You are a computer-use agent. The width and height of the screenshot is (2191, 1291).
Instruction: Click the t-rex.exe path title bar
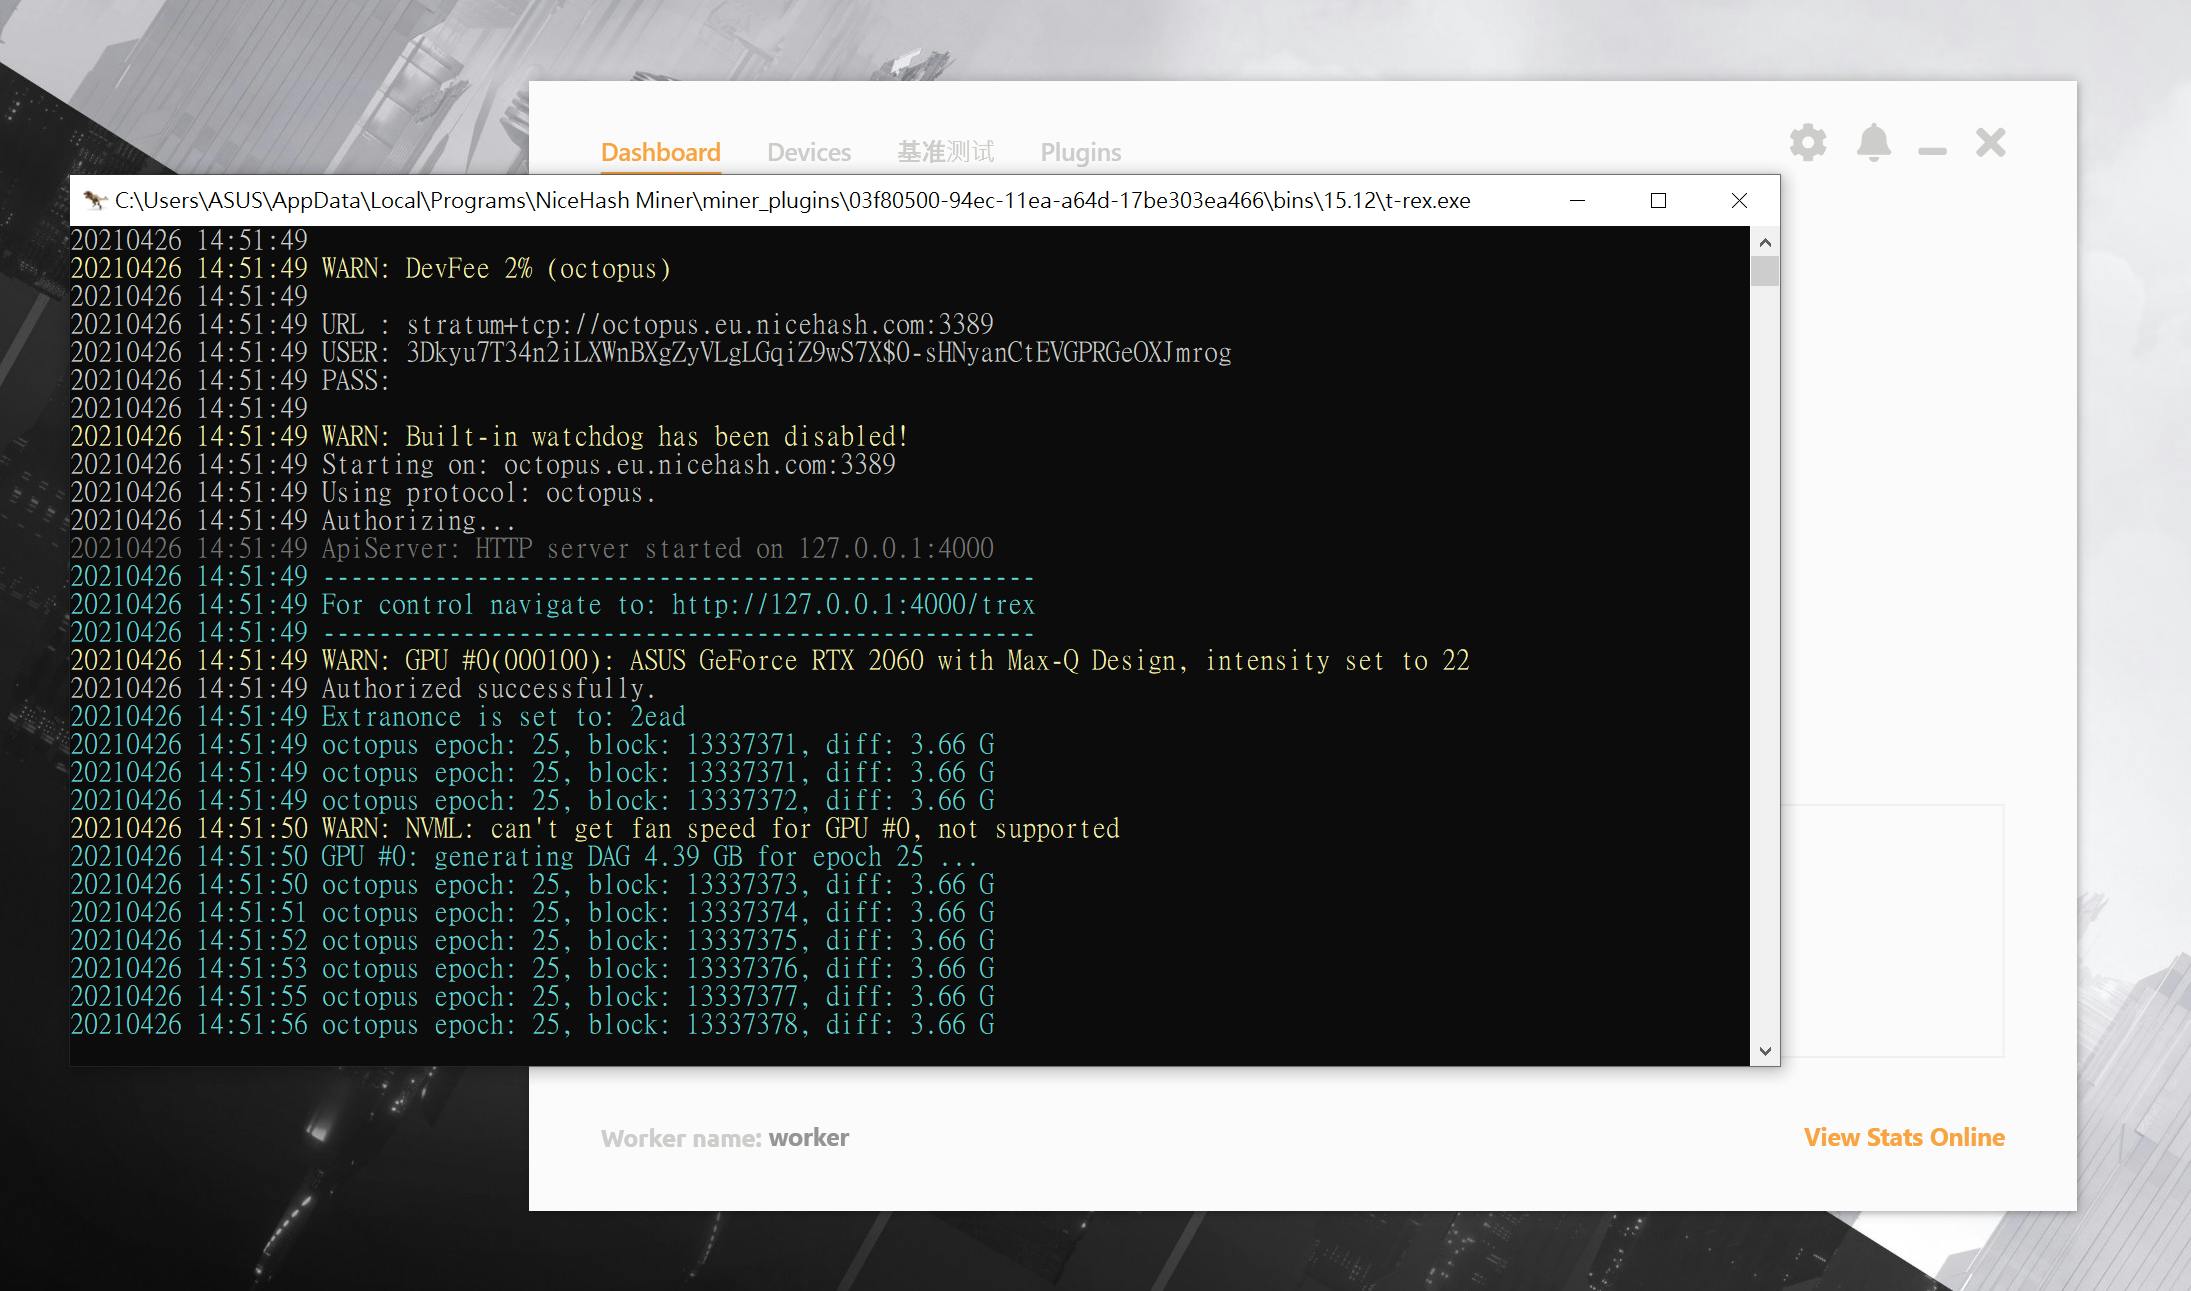[792, 200]
